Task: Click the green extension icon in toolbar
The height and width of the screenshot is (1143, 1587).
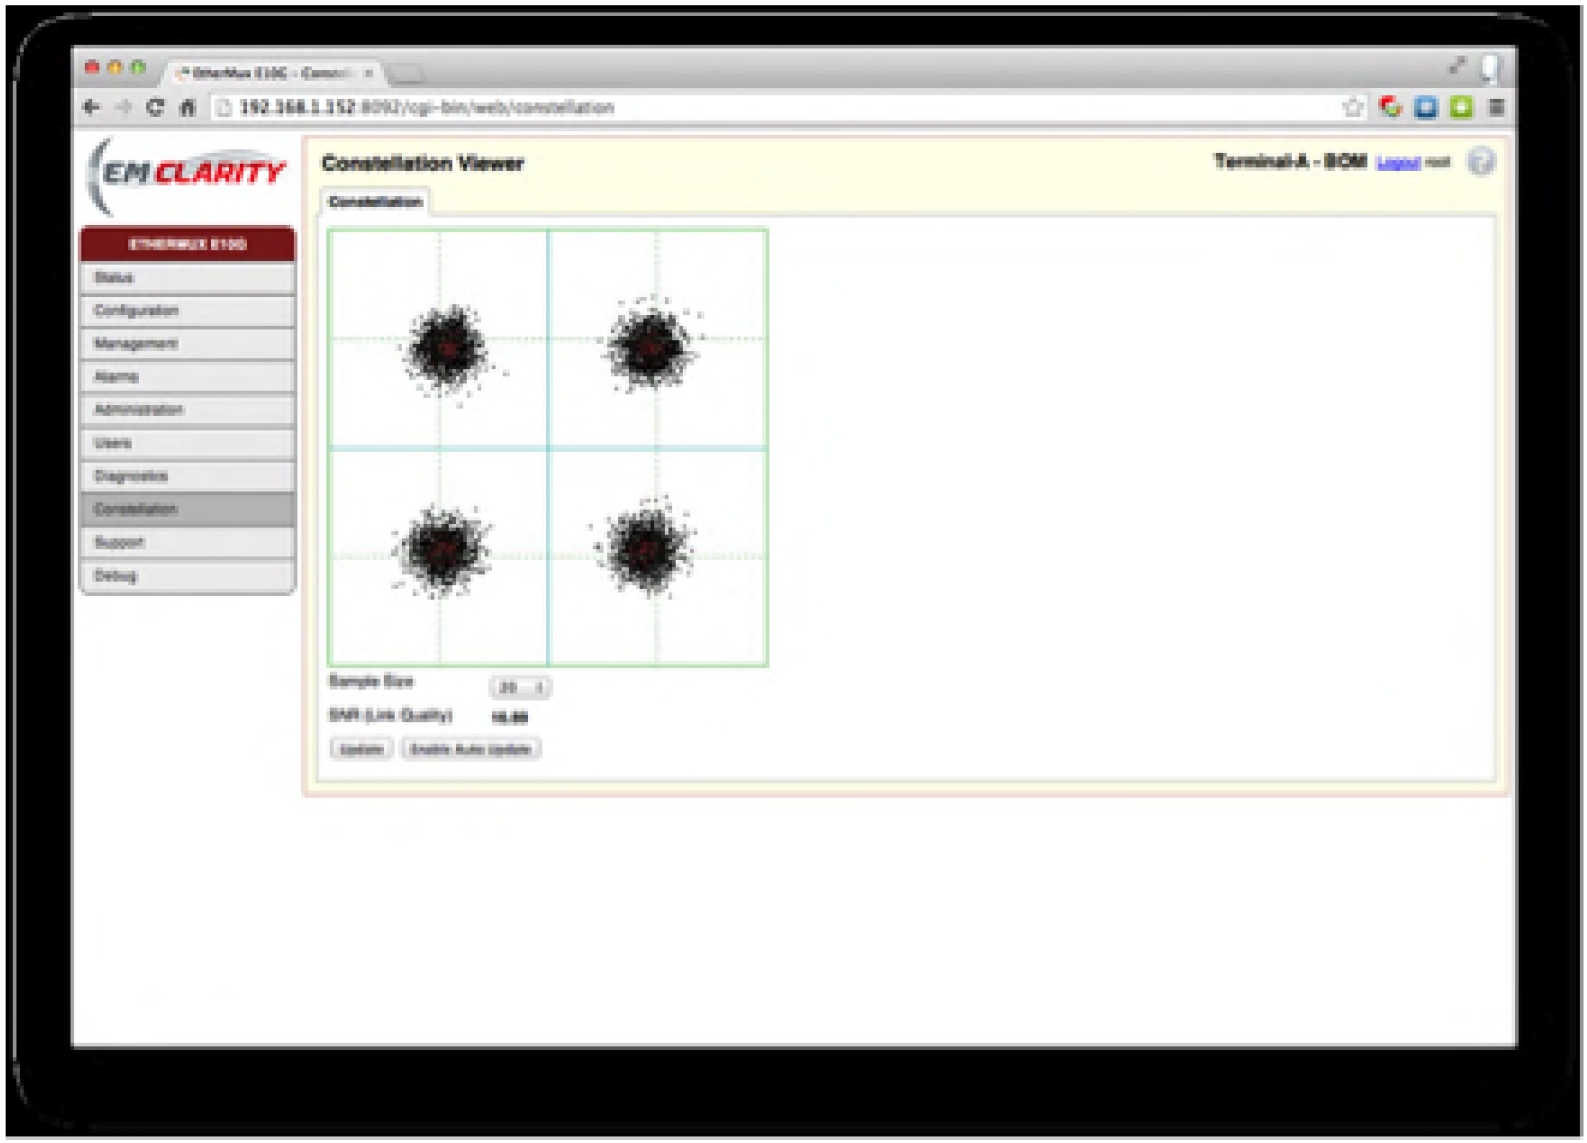Action: (x=1461, y=107)
